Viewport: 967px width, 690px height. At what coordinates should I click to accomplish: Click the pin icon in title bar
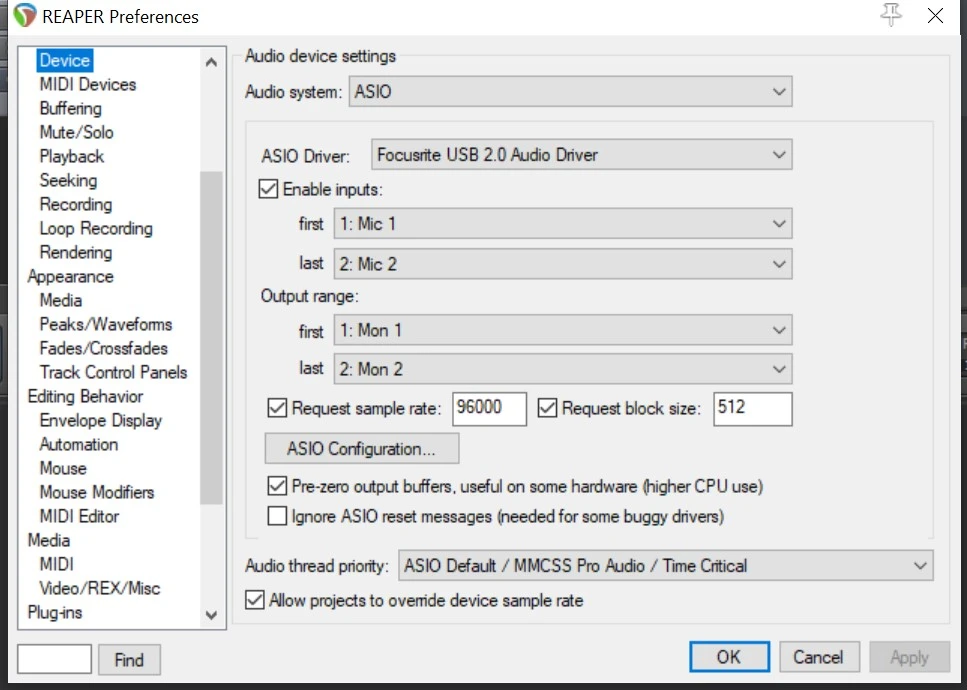[891, 15]
